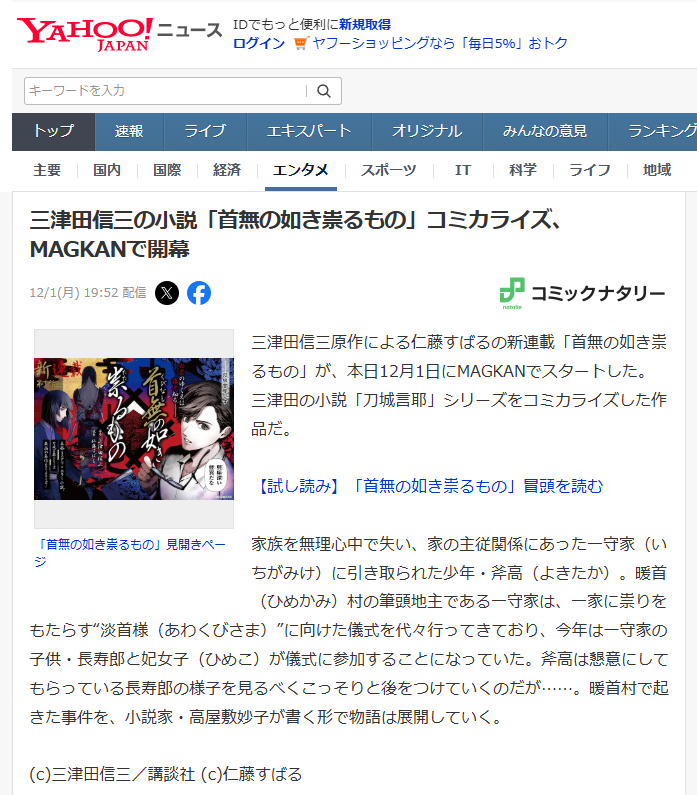Click the 新規取得 link
The height and width of the screenshot is (795, 697).
click(x=365, y=24)
